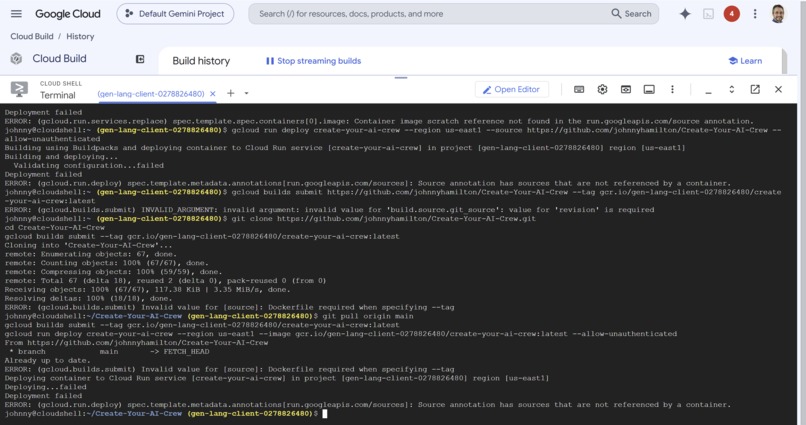Open the user account avatar
The image size is (806, 425).
(778, 14)
